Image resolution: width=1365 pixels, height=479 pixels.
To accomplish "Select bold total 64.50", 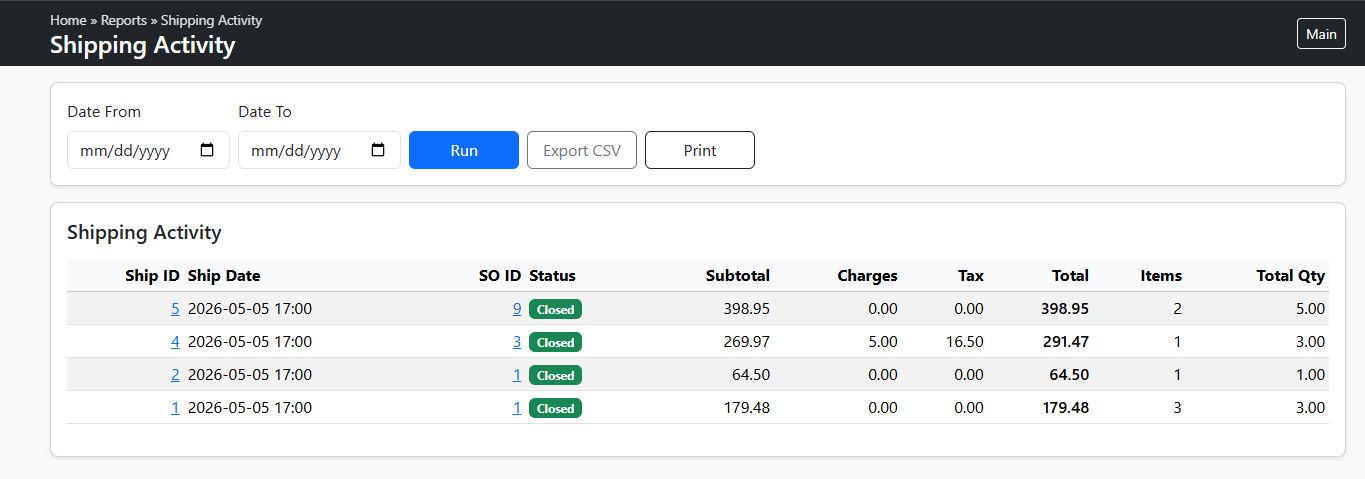I will tap(1069, 374).
